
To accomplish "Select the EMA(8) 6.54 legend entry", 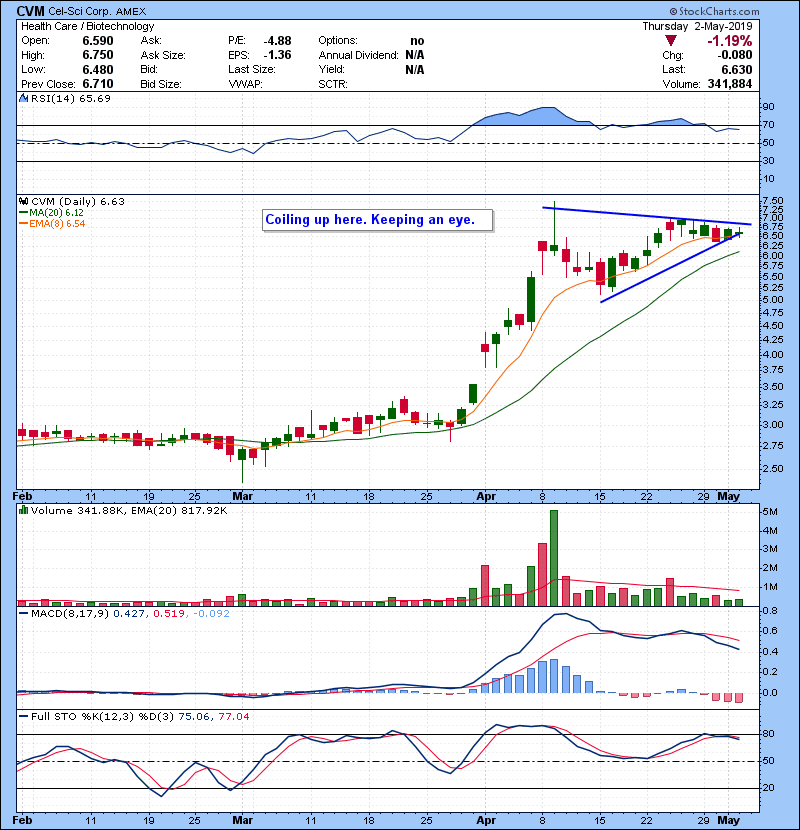I will (x=52, y=223).
